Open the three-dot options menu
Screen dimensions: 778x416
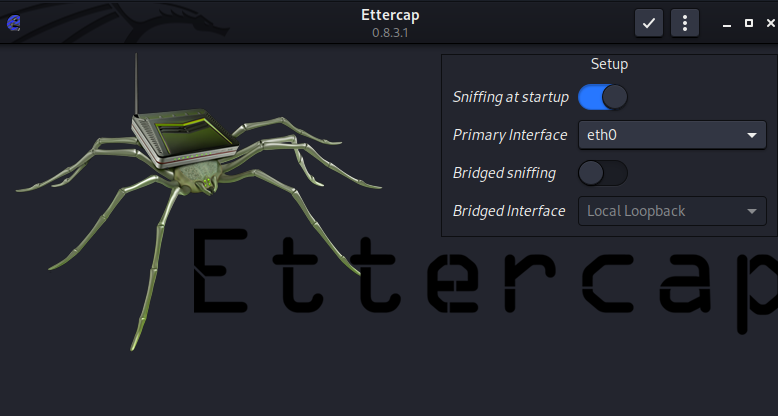point(685,23)
